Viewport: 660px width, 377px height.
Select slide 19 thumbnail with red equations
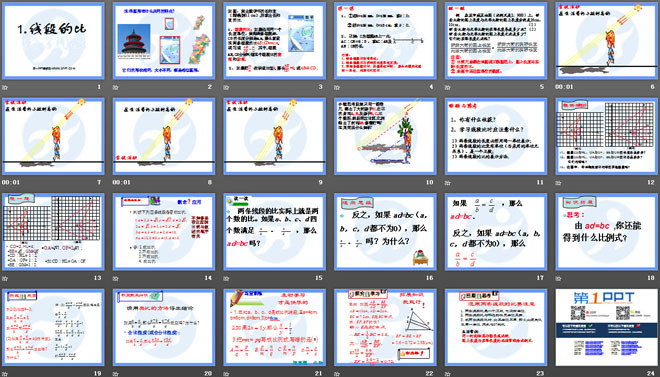click(53, 327)
